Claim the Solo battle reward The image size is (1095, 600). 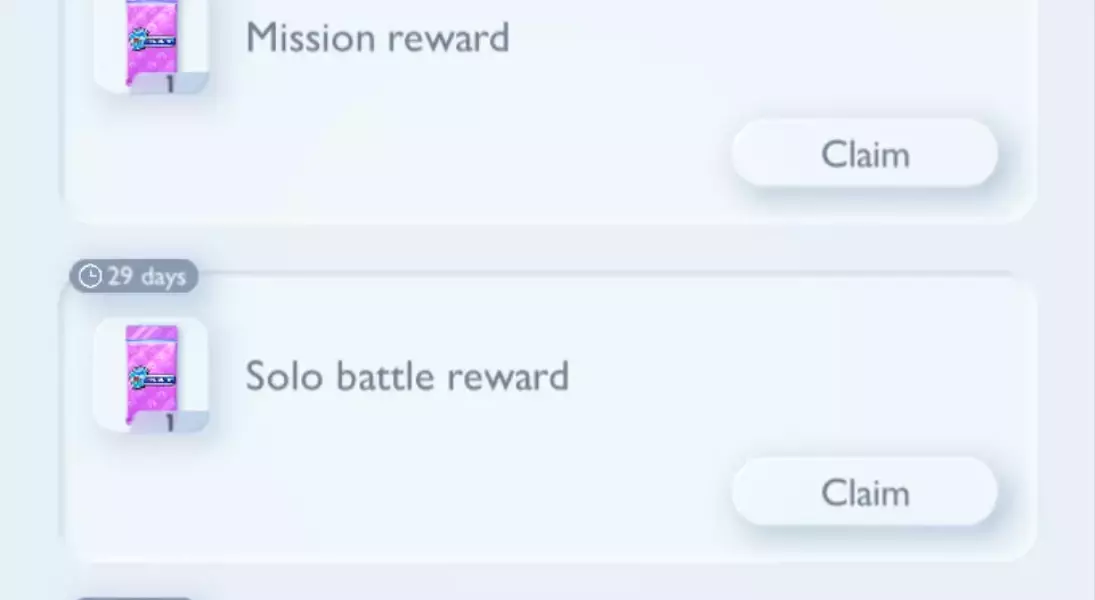(864, 492)
